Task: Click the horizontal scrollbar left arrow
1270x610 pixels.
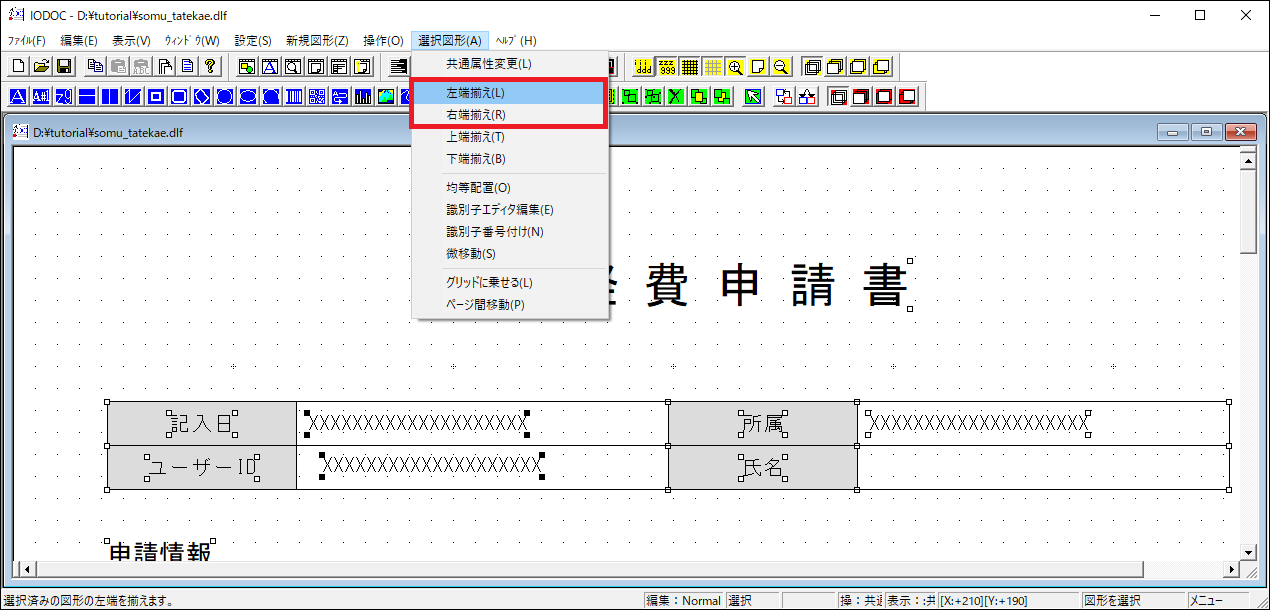Action: click(x=28, y=569)
